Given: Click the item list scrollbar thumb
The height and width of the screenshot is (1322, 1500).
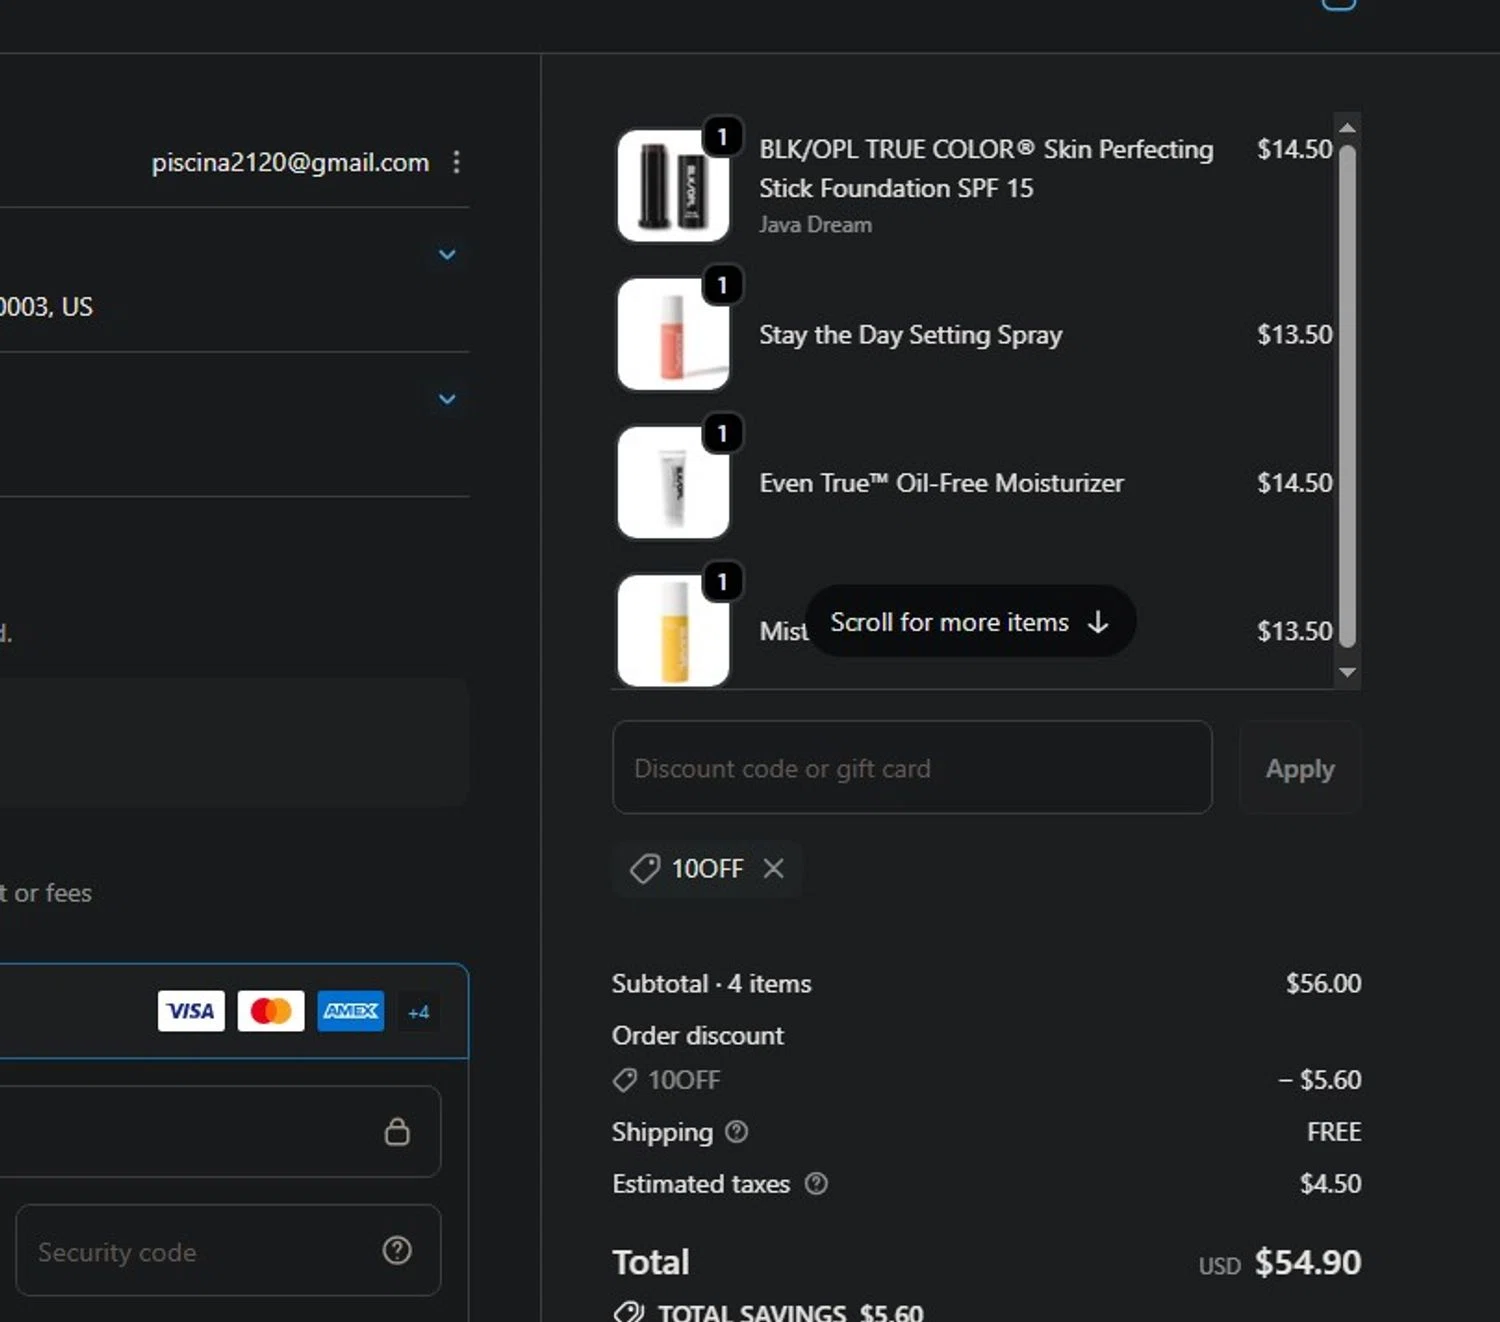Looking at the screenshot, I should tap(1347, 396).
